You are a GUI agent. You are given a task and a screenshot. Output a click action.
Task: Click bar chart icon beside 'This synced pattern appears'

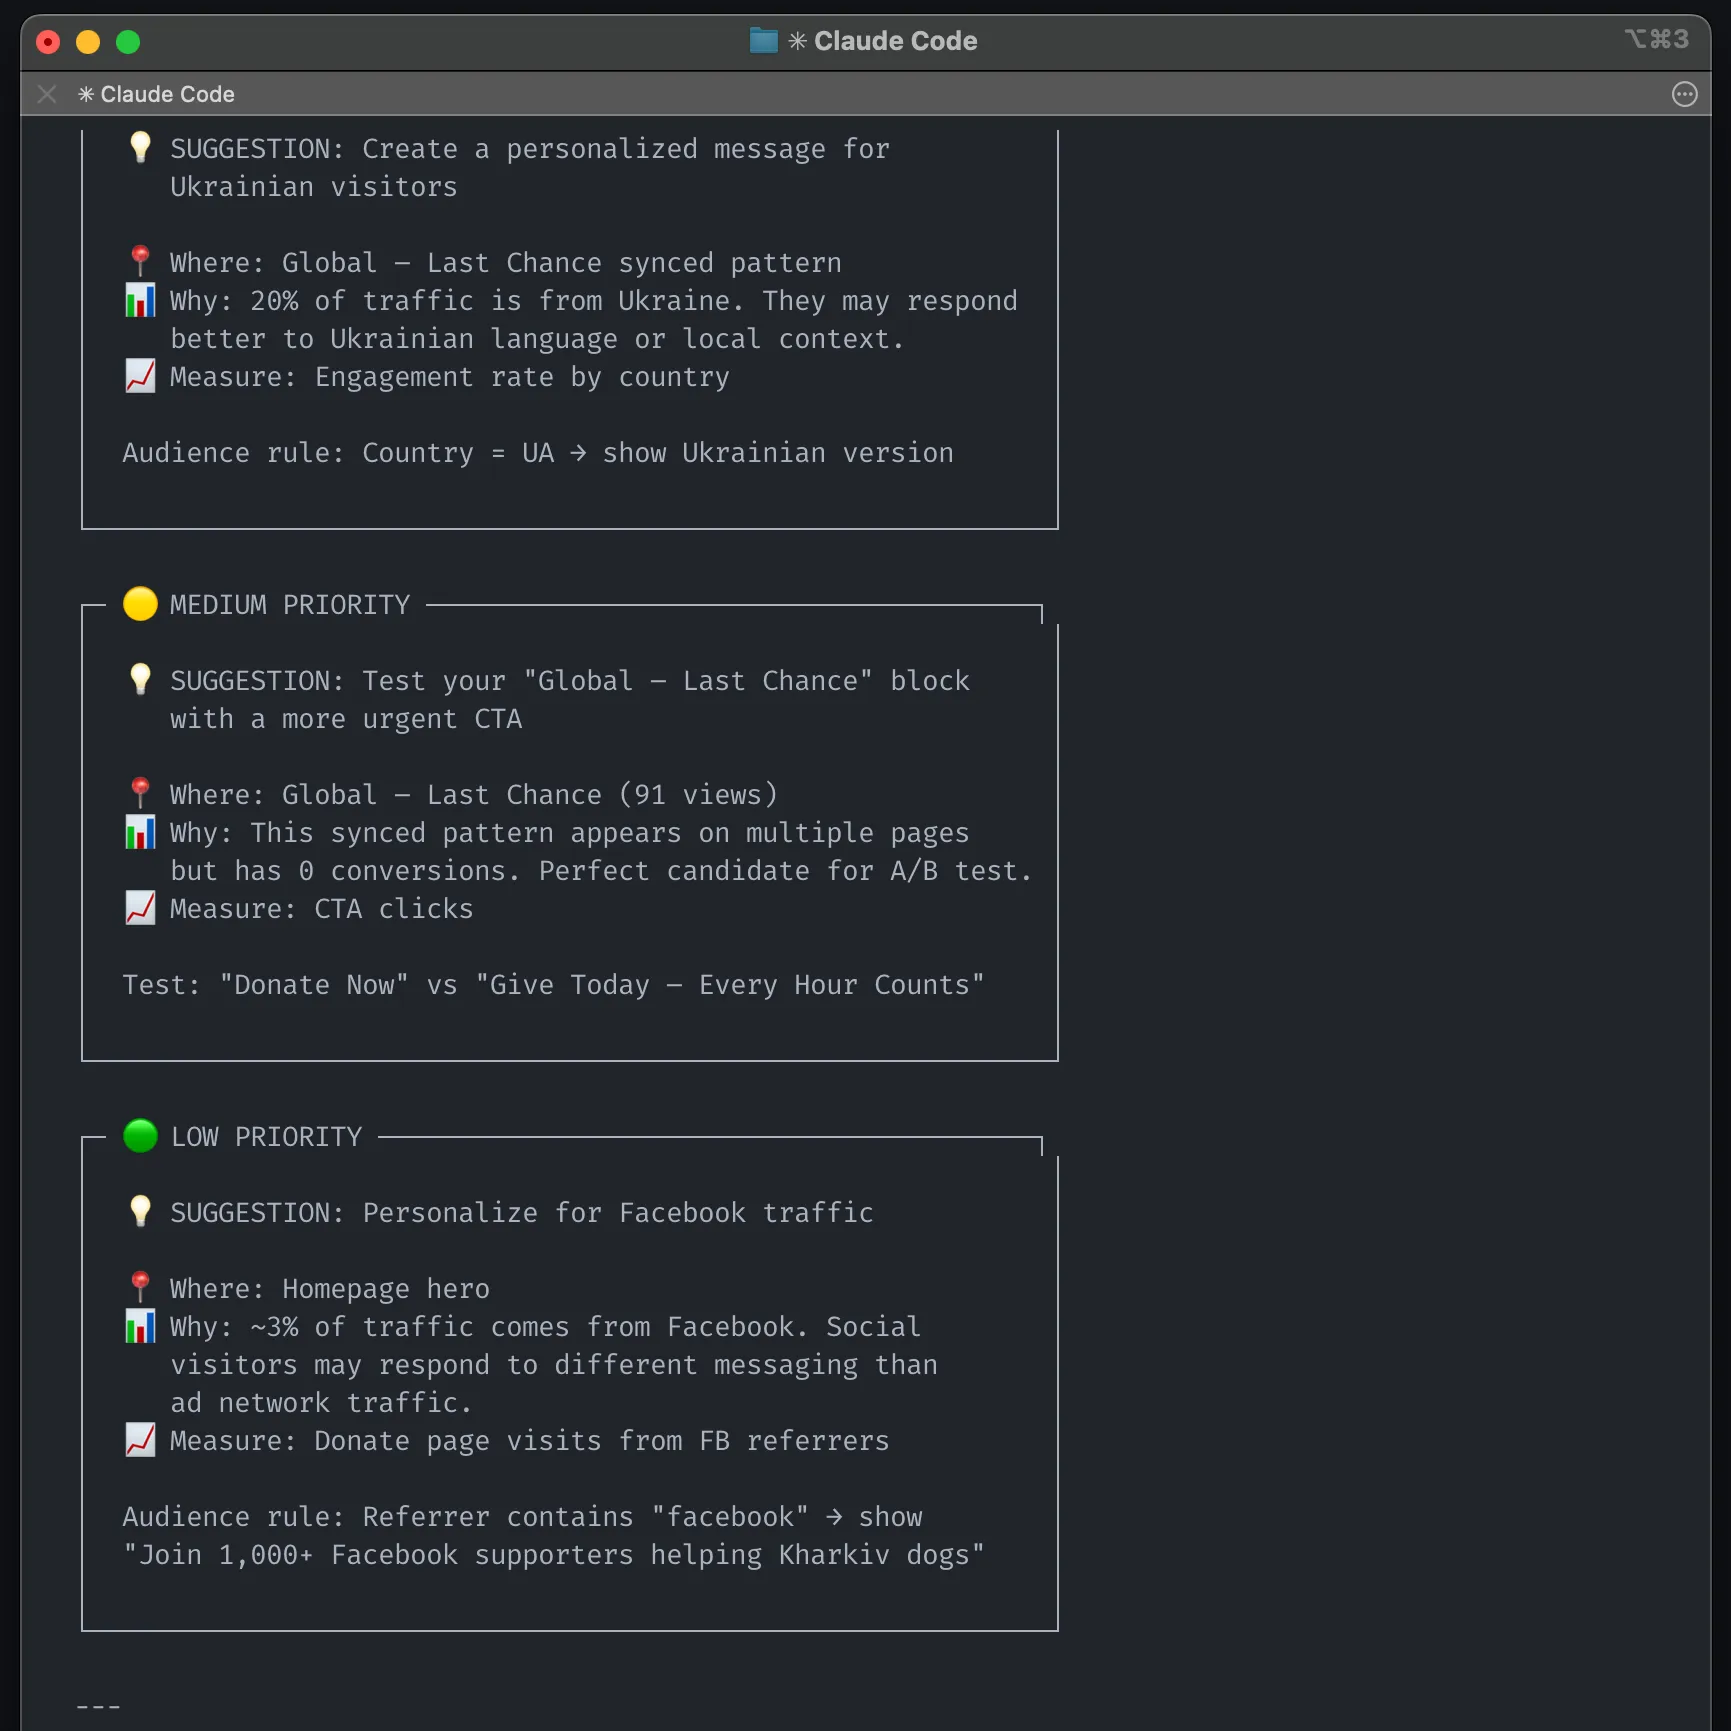(140, 832)
